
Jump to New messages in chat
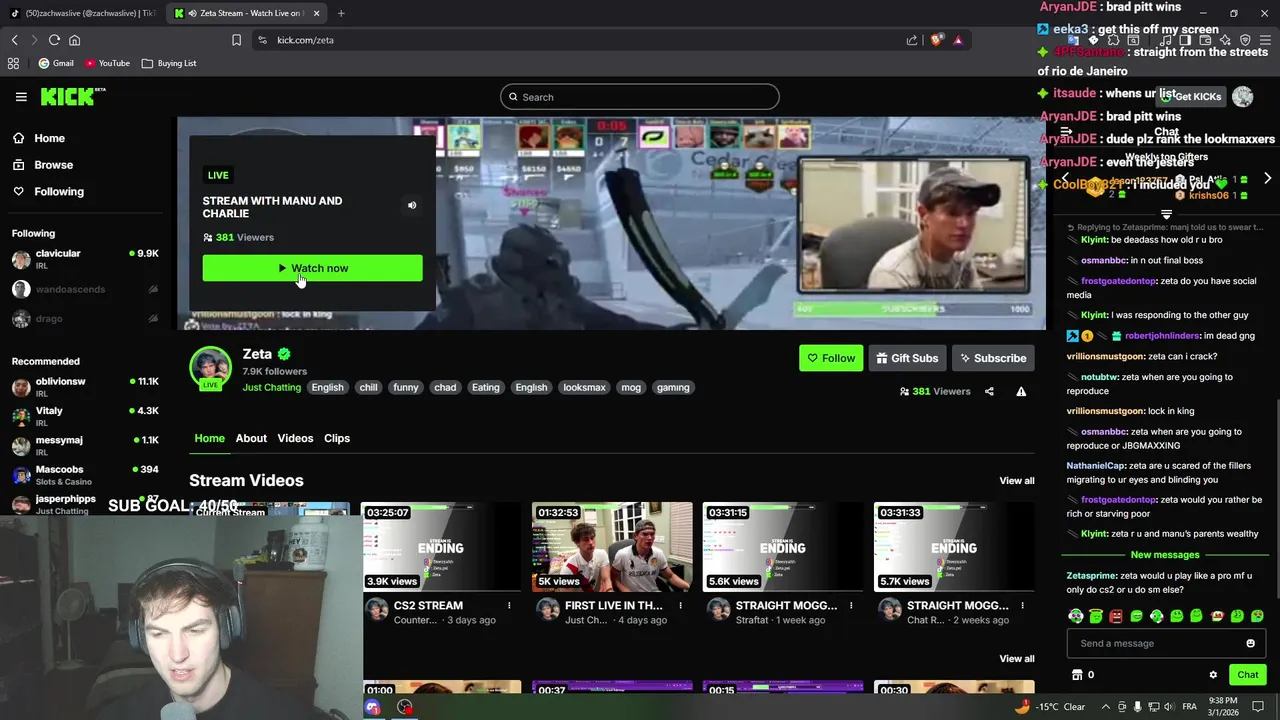[1165, 555]
